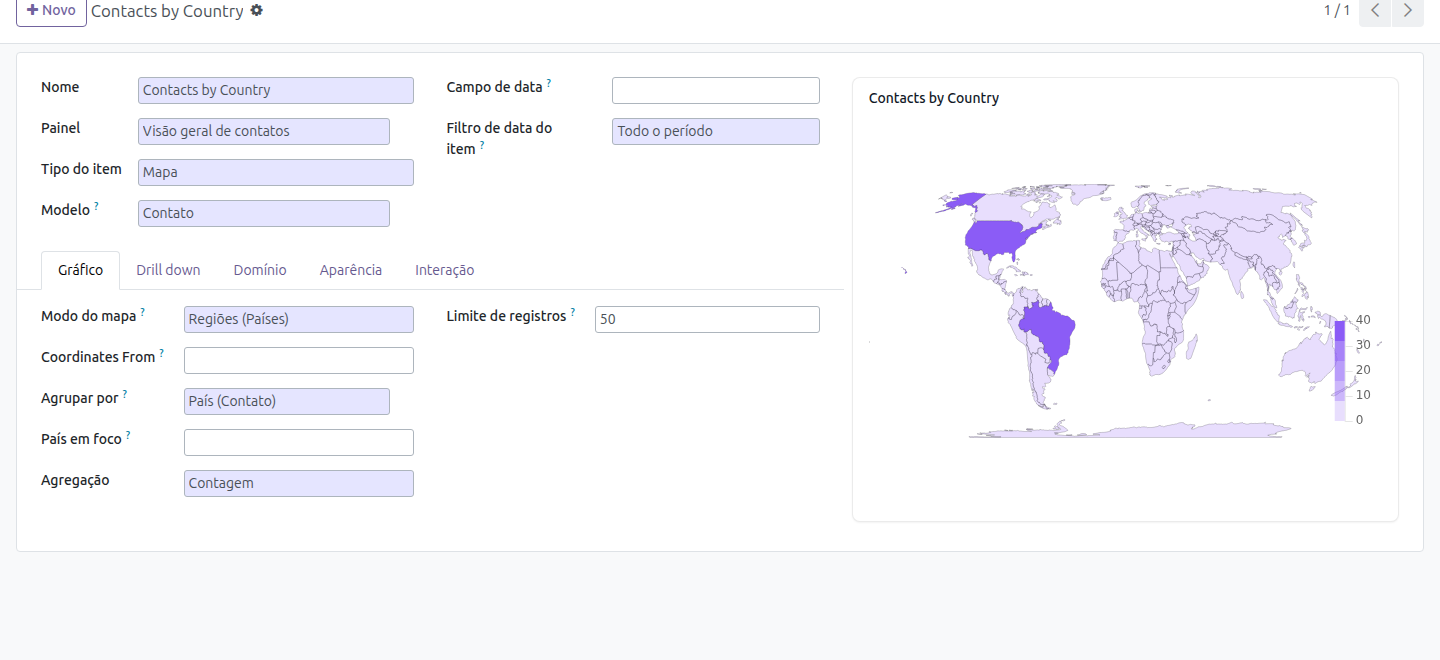Image resolution: width=1440 pixels, height=660 pixels.
Task: Open the Modelo selection field
Action: click(x=264, y=213)
